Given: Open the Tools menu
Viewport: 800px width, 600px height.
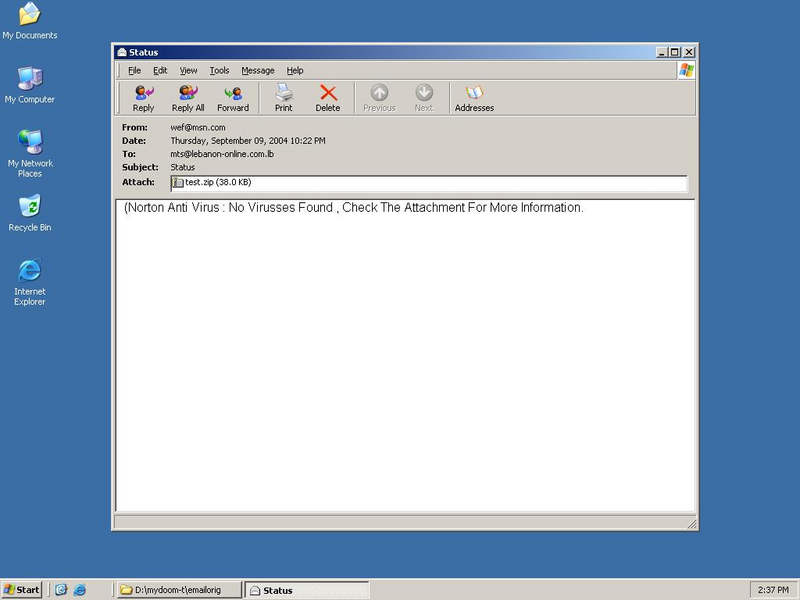Looking at the screenshot, I should (219, 70).
